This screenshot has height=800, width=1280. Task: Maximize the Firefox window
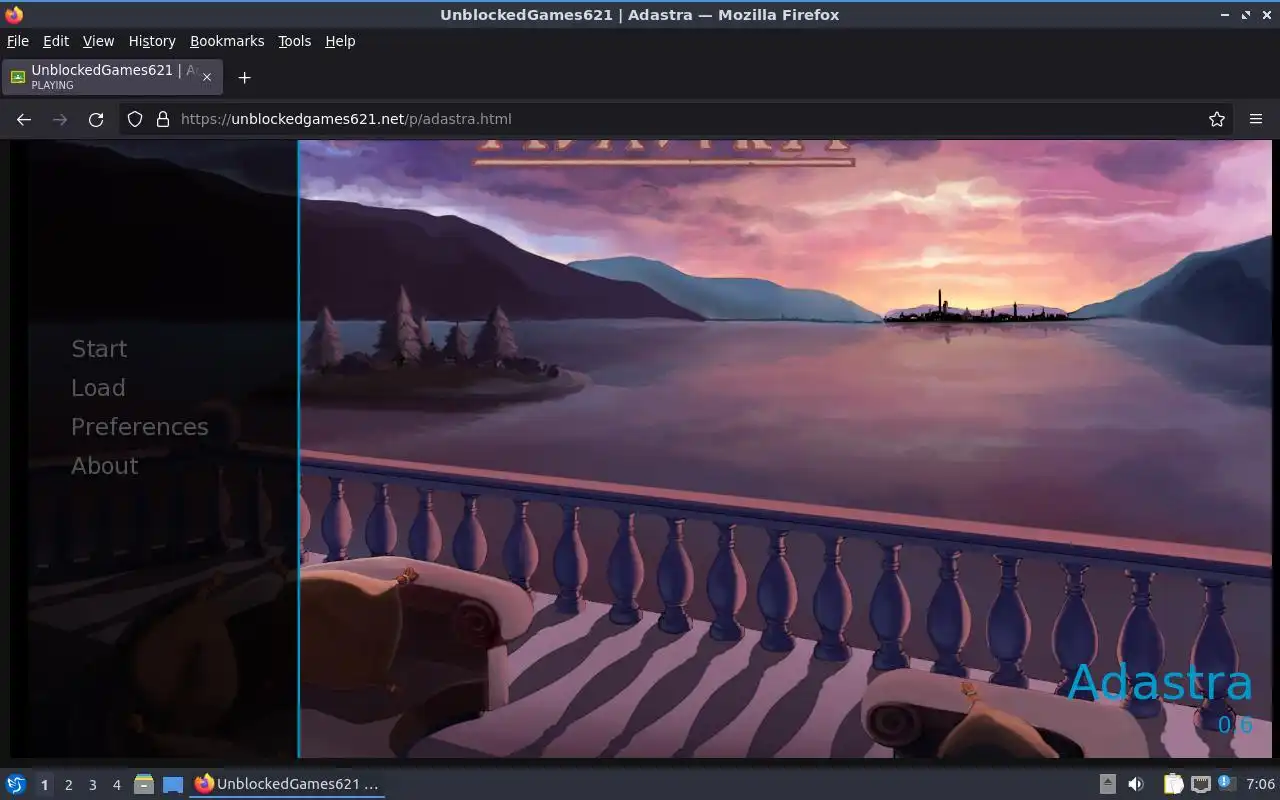coord(1246,15)
